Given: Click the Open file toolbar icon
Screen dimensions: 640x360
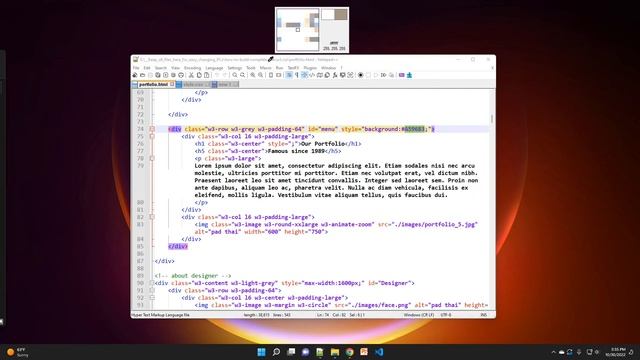Looking at the screenshot, I should (x=142, y=75).
